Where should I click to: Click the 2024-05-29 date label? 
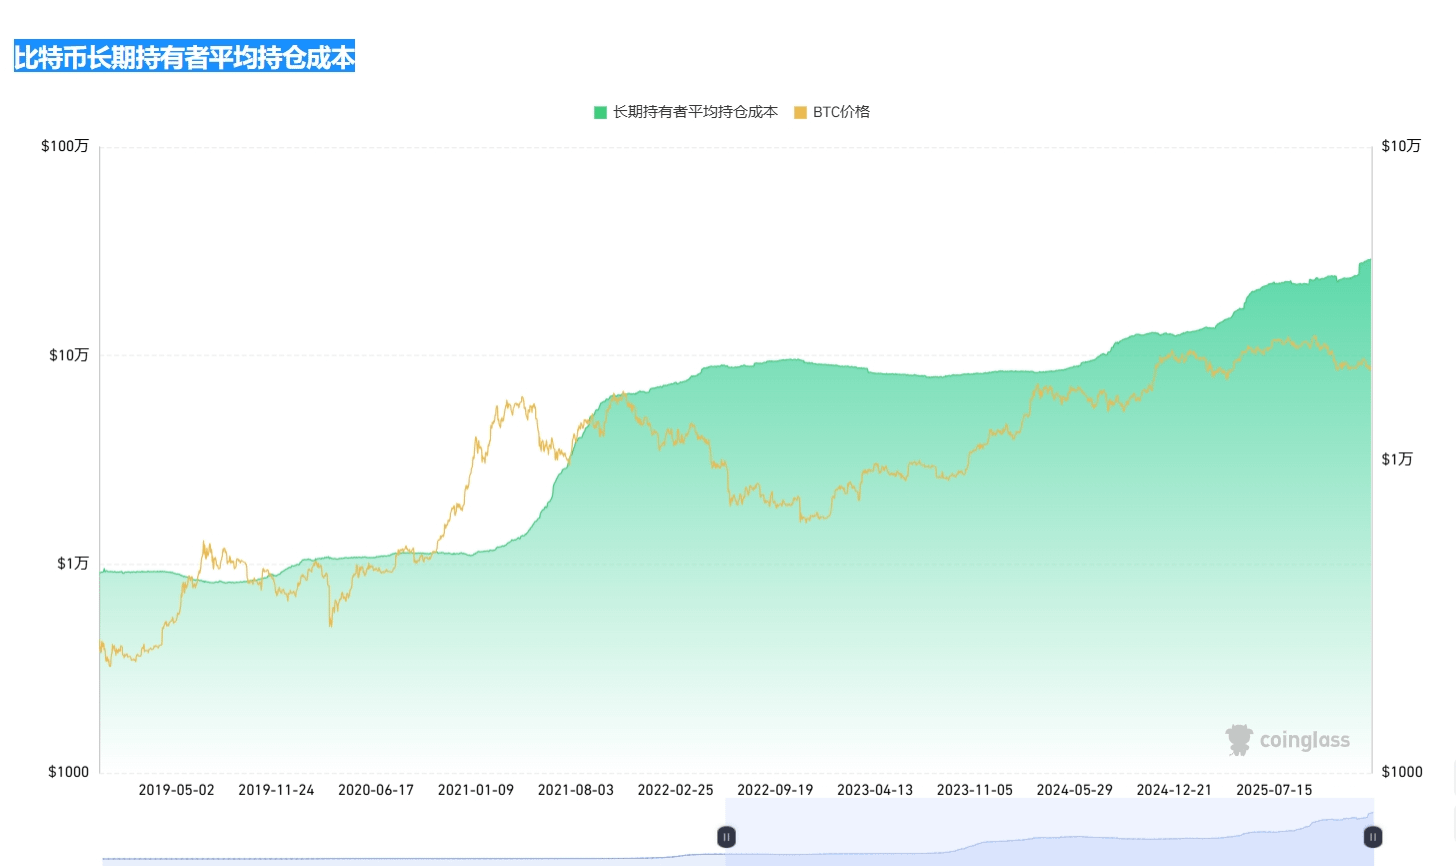pos(1075,790)
